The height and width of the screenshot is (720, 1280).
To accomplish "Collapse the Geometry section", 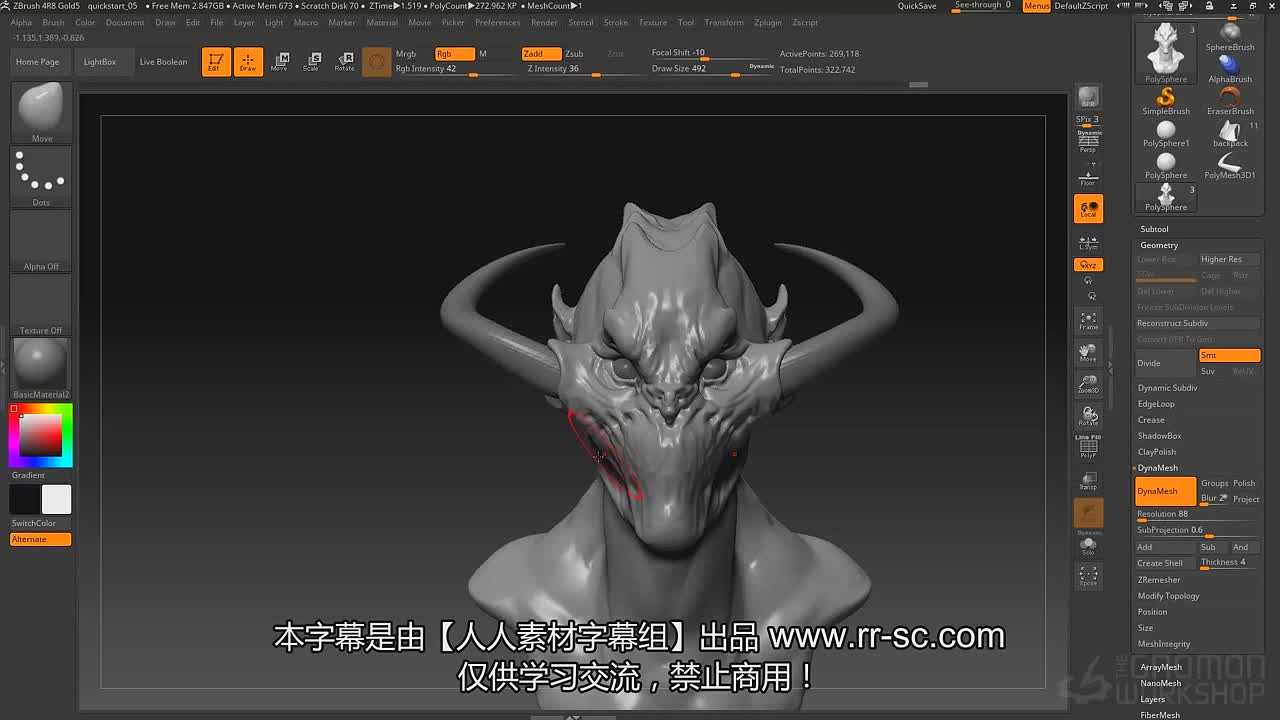I will [1159, 245].
